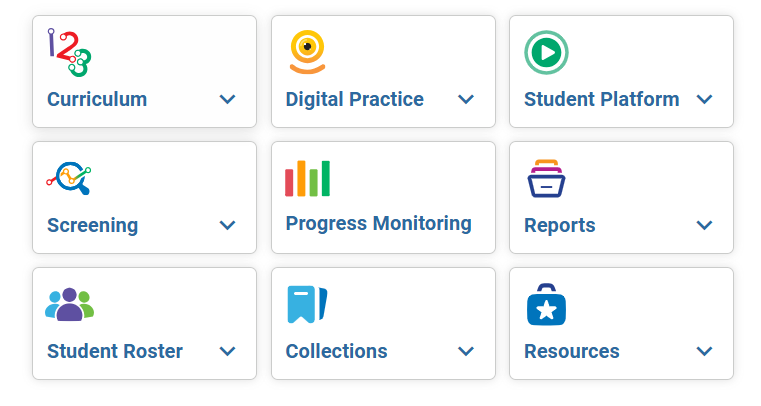Open the Progress Monitoring label

(x=379, y=224)
